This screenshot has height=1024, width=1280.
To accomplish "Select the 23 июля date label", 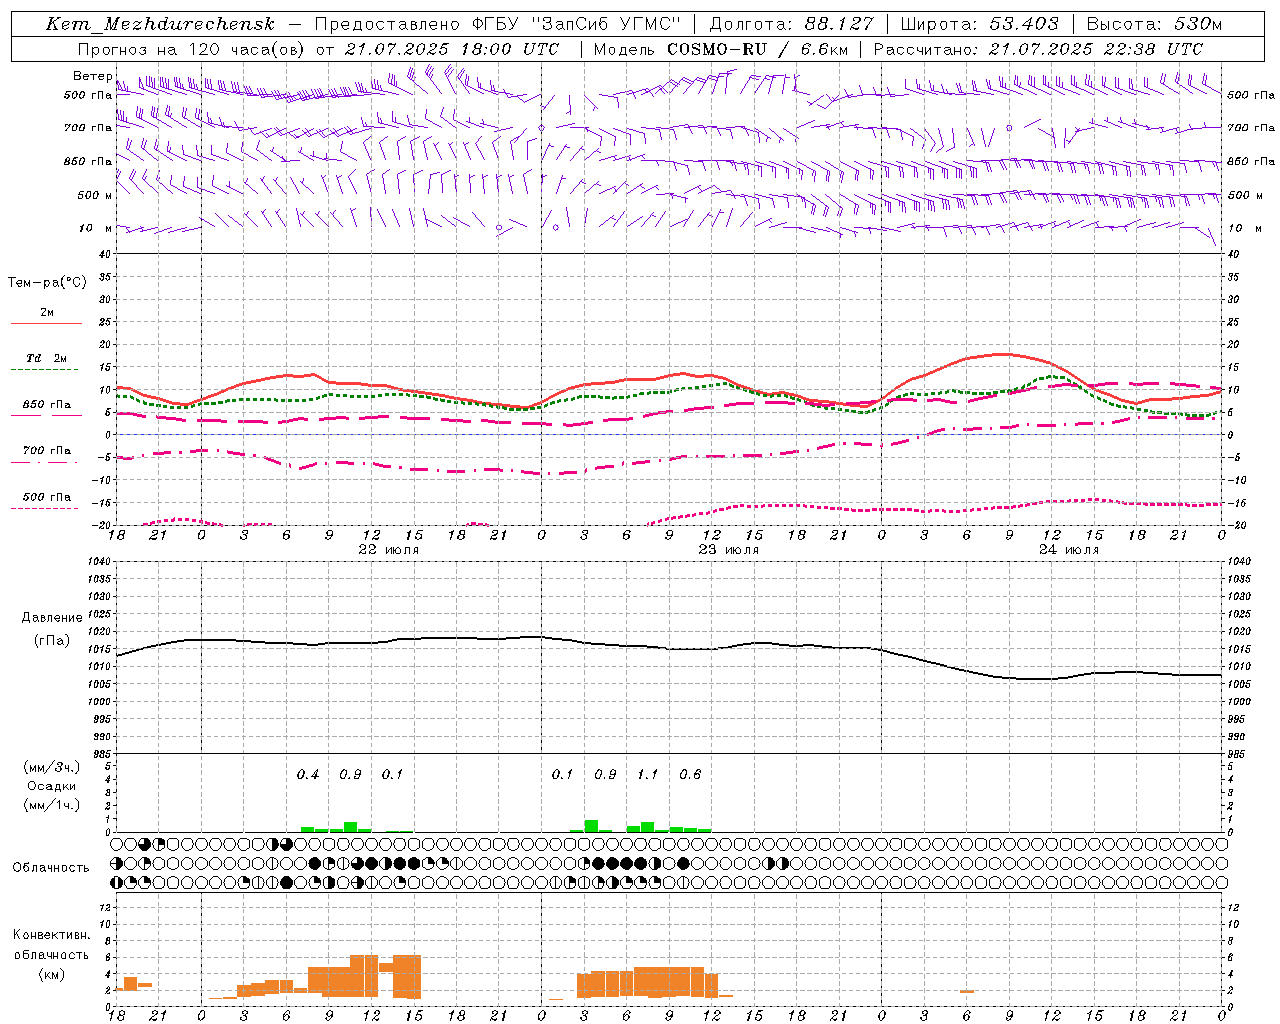I will (728, 550).
